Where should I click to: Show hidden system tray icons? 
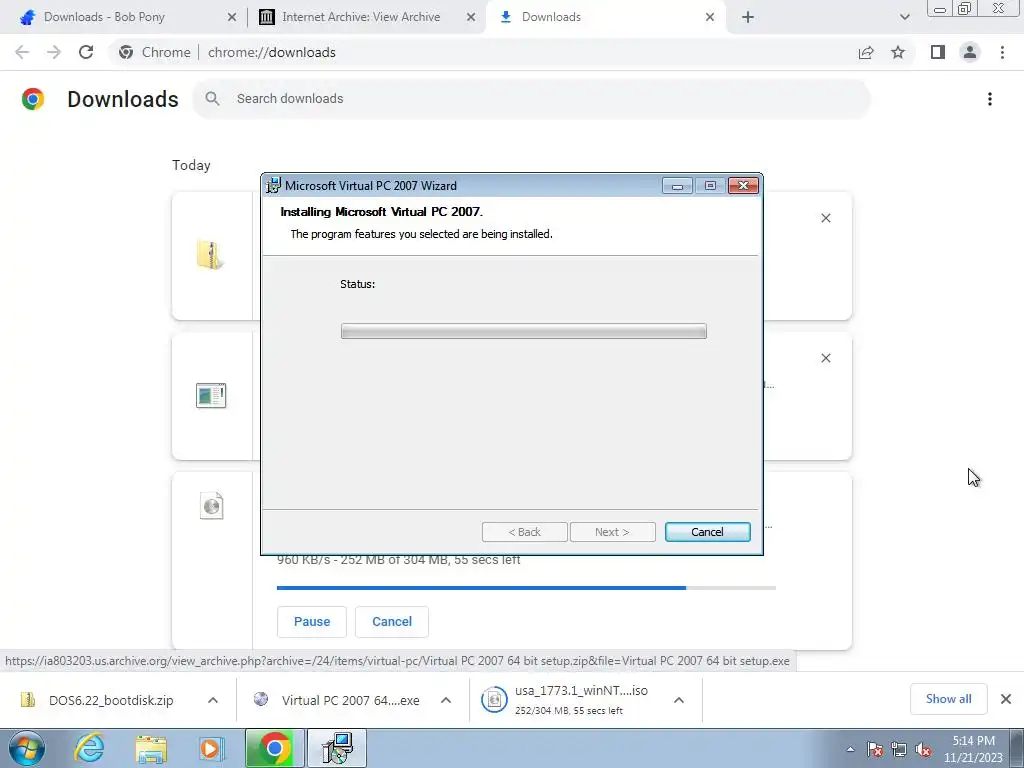(x=850, y=749)
